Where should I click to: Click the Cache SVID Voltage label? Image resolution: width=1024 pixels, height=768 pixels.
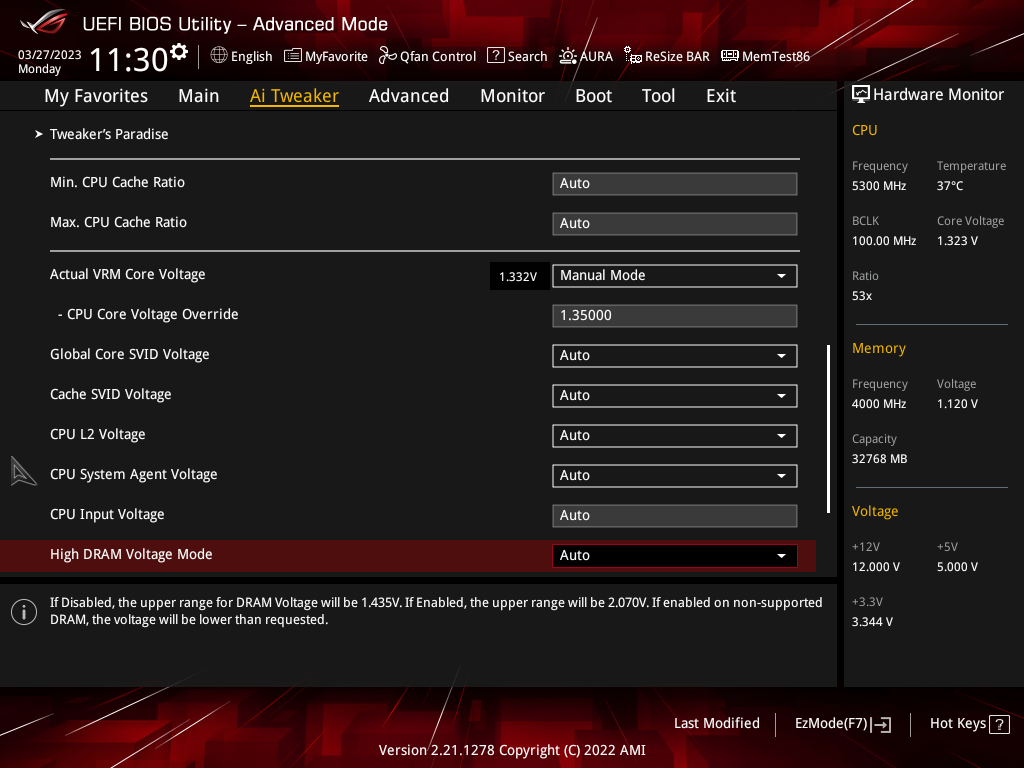pos(111,394)
